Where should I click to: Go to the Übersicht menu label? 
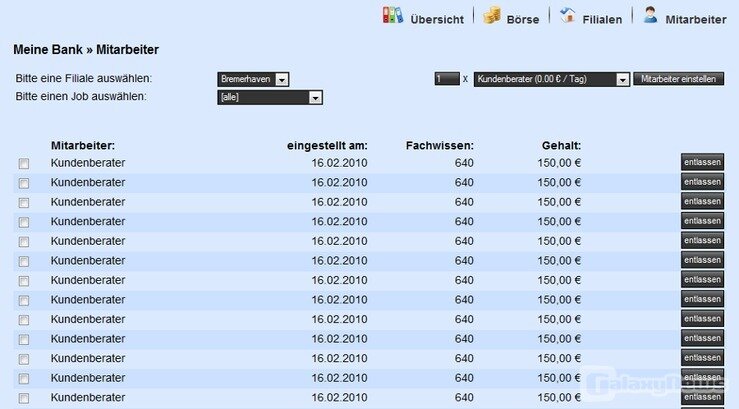point(437,19)
